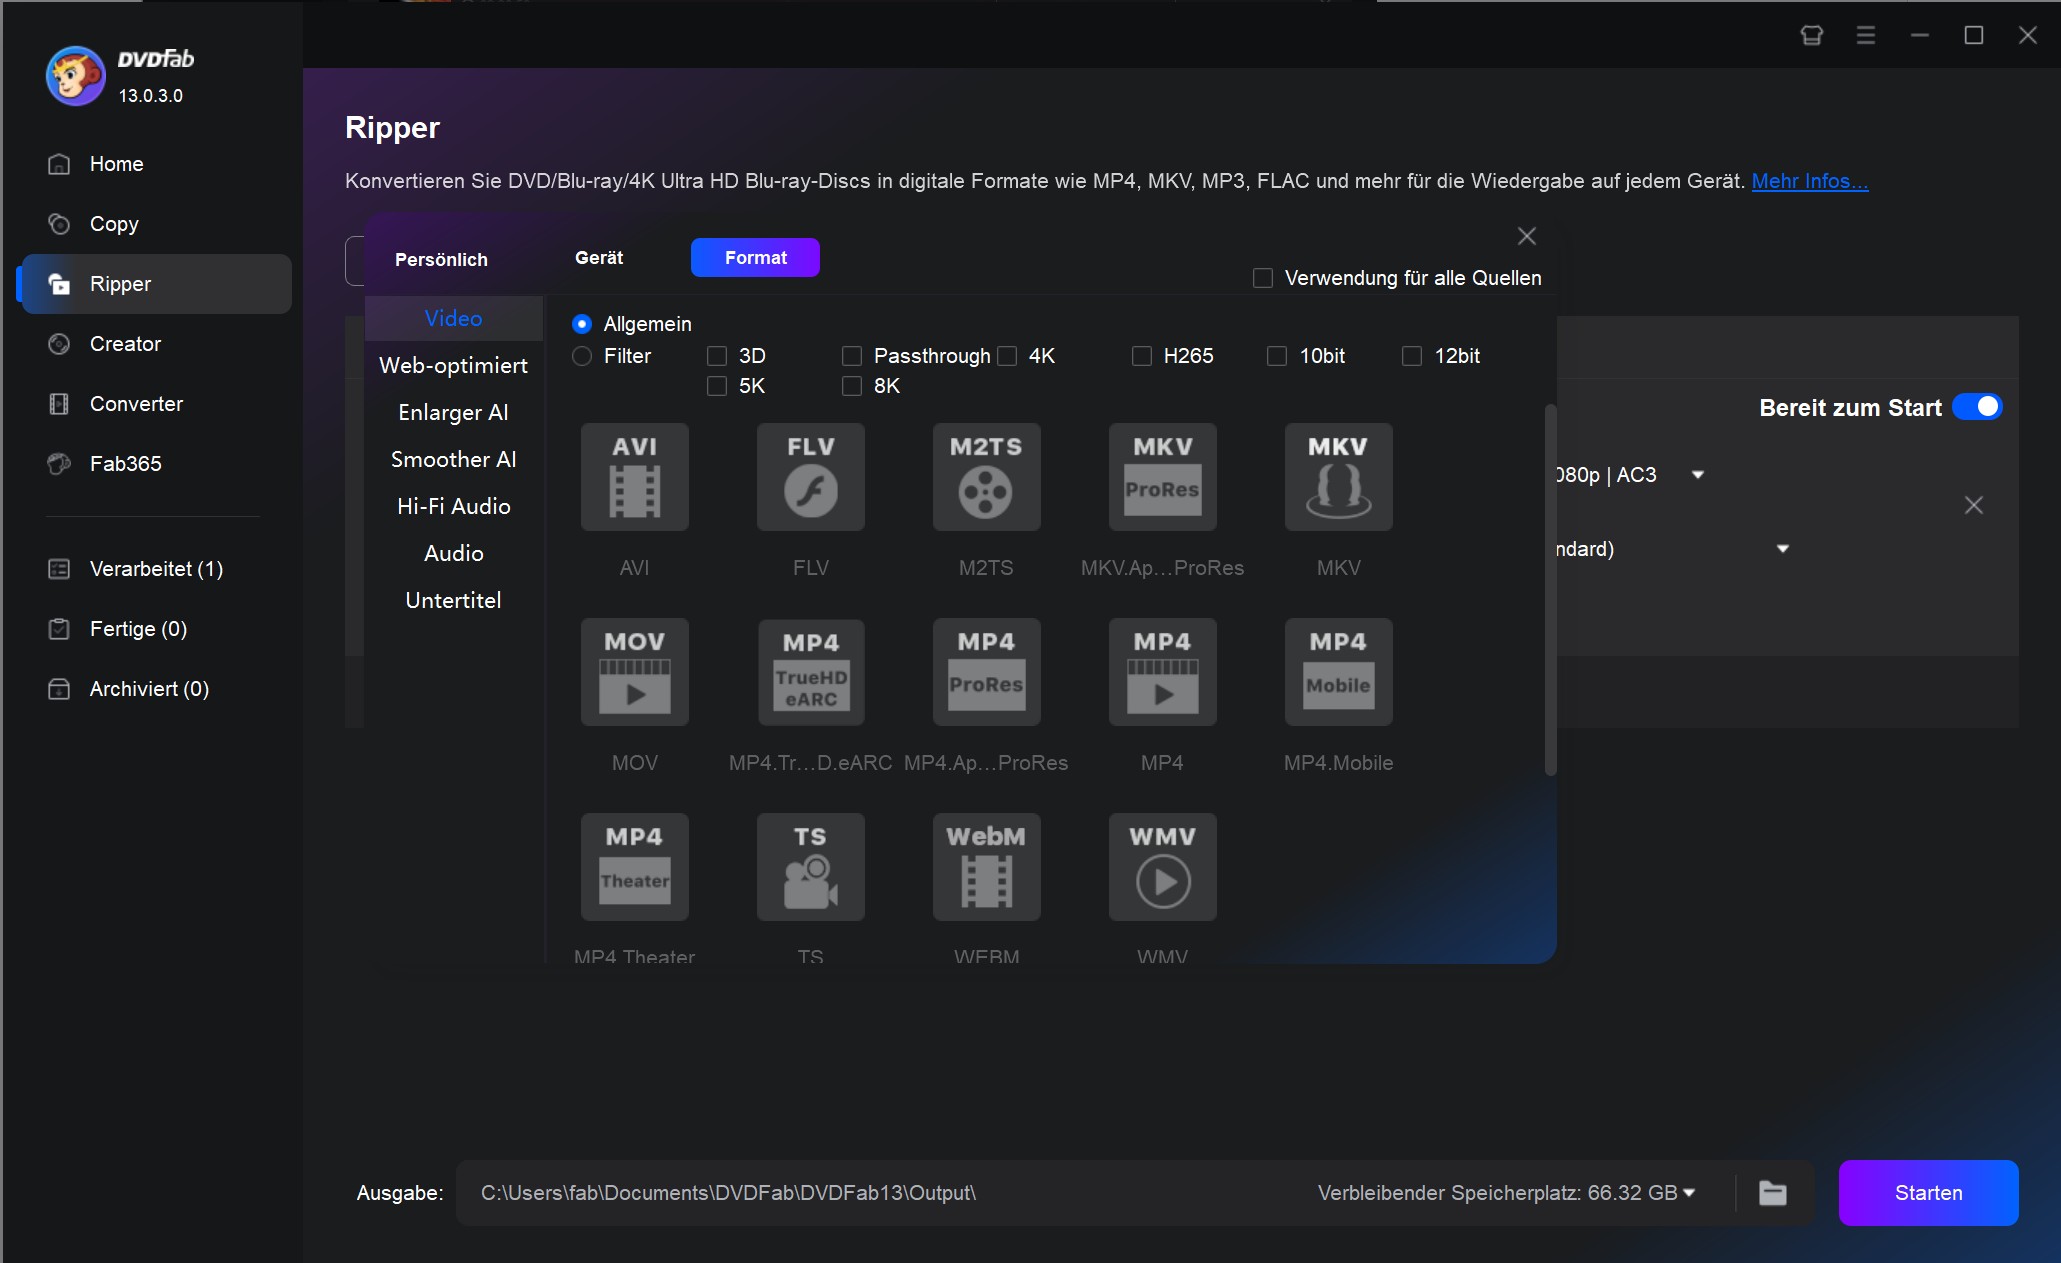Check the Passthrough checkbox
Screen dimensions: 2061x1263
[x=852, y=356]
